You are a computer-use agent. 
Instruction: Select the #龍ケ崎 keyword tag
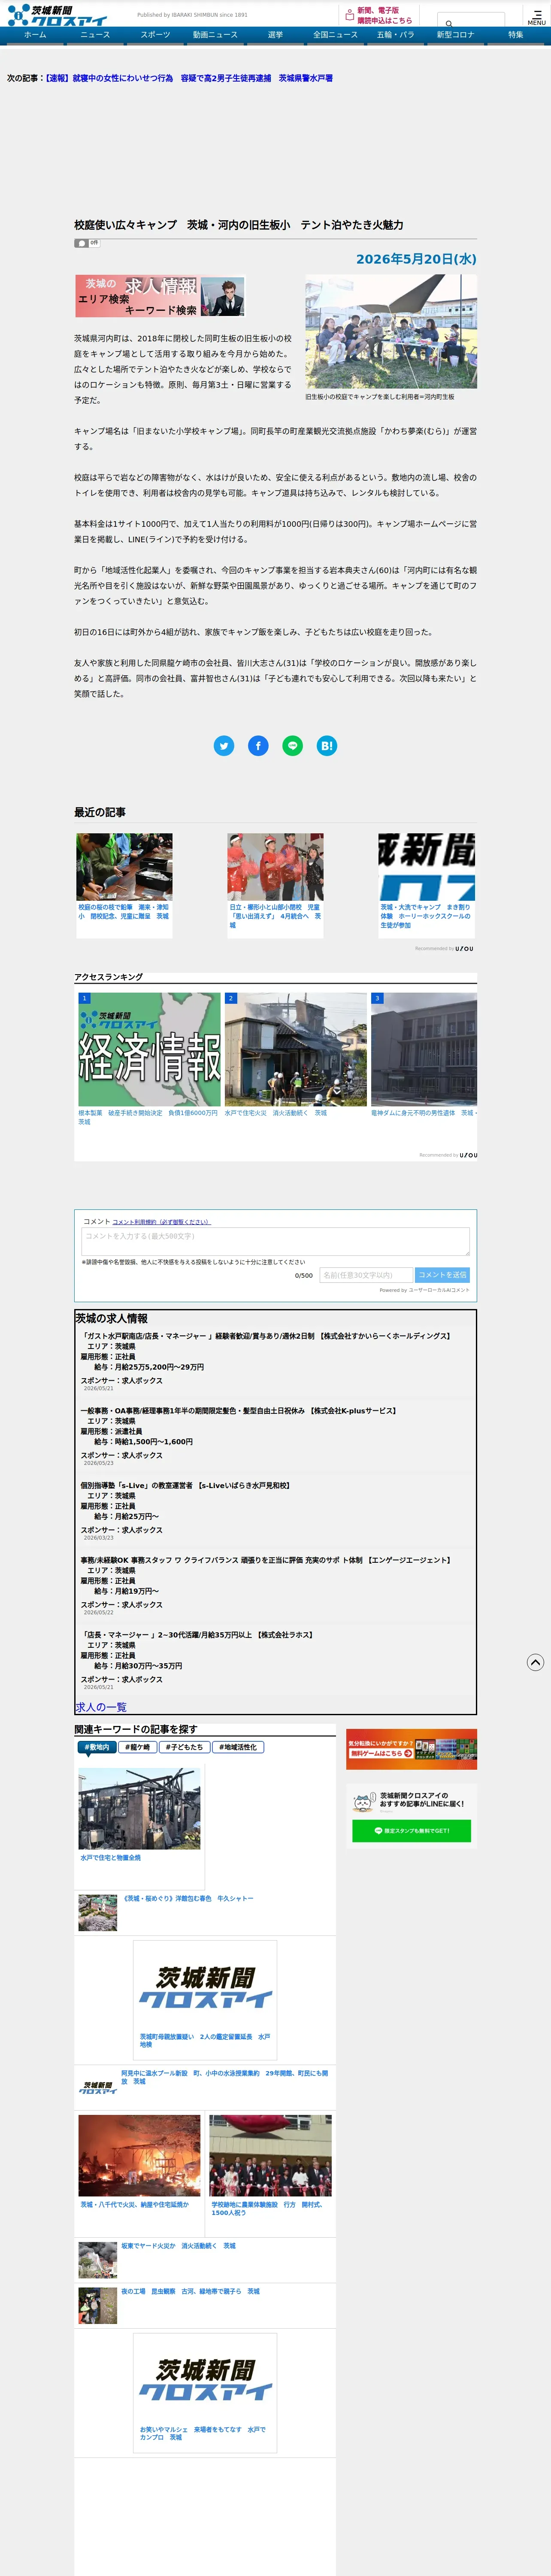[x=138, y=1747]
